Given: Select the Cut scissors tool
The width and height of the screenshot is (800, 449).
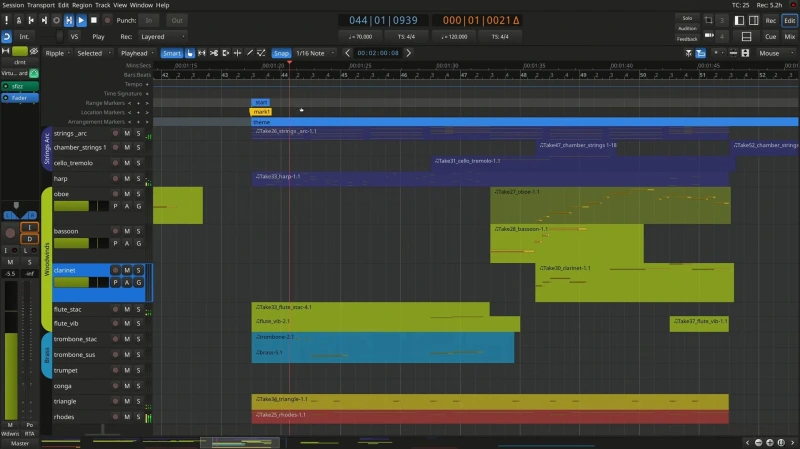Looking at the screenshot, I should pyautogui.click(x=214, y=53).
